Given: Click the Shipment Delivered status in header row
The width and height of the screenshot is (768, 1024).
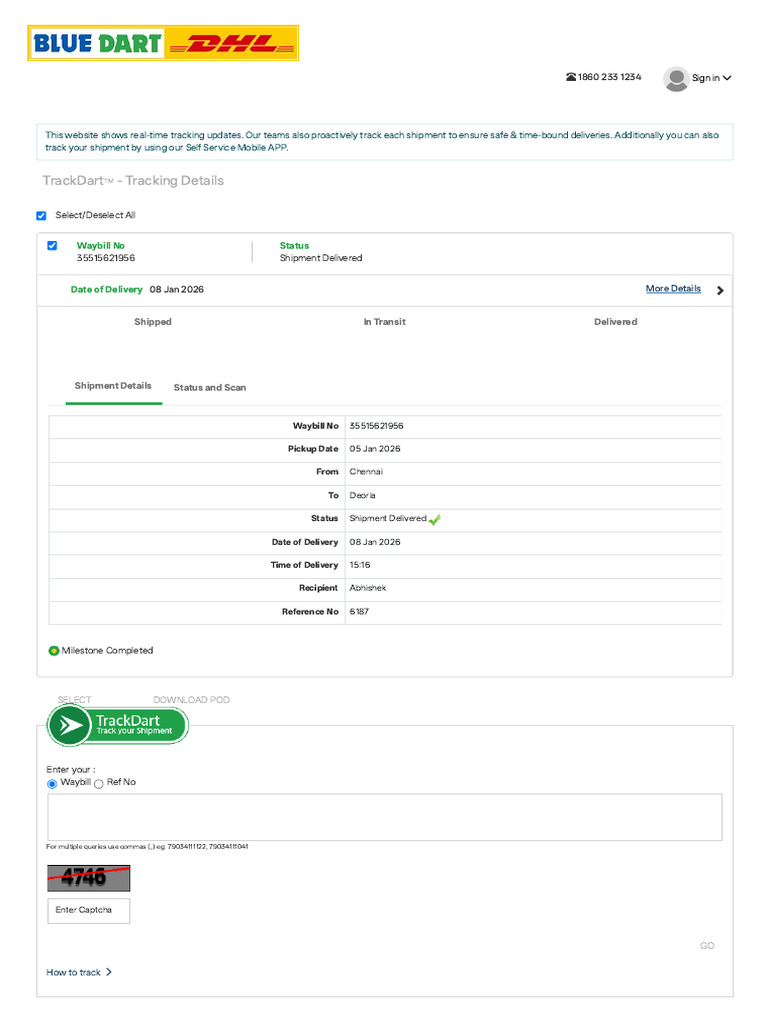Looking at the screenshot, I should (321, 258).
